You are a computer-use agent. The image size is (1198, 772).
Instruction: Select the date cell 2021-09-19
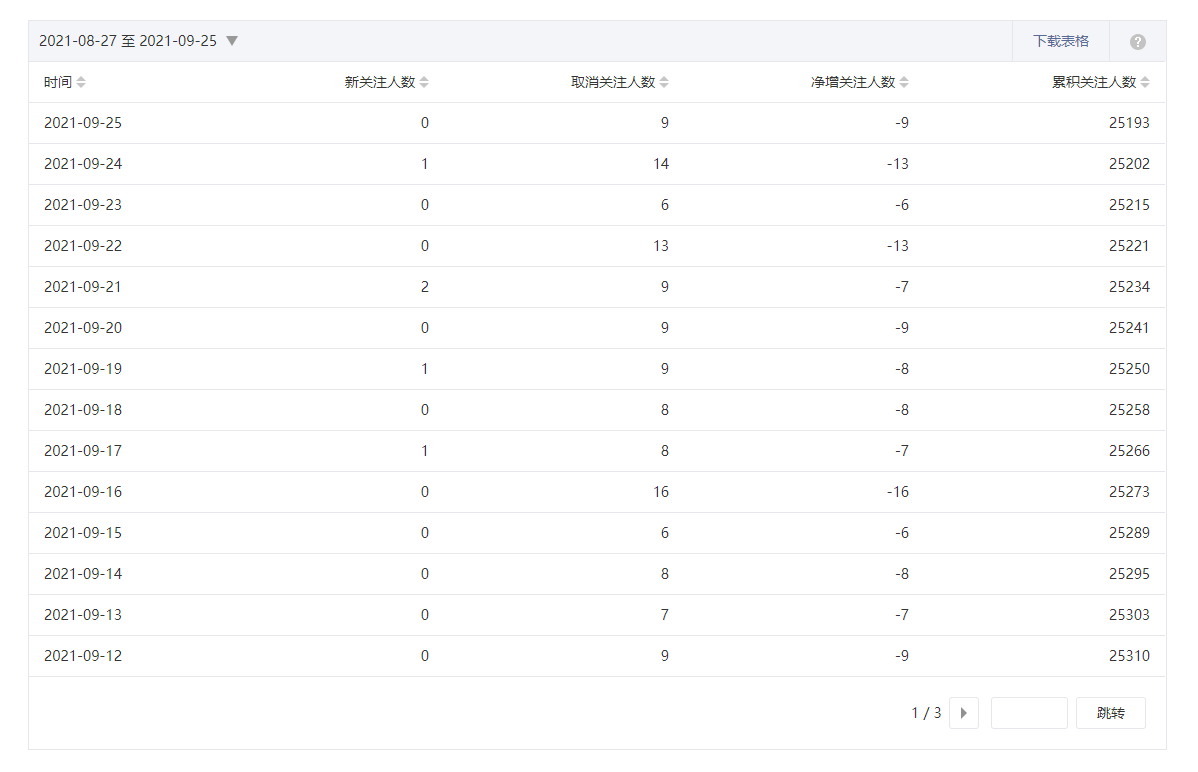tap(83, 369)
